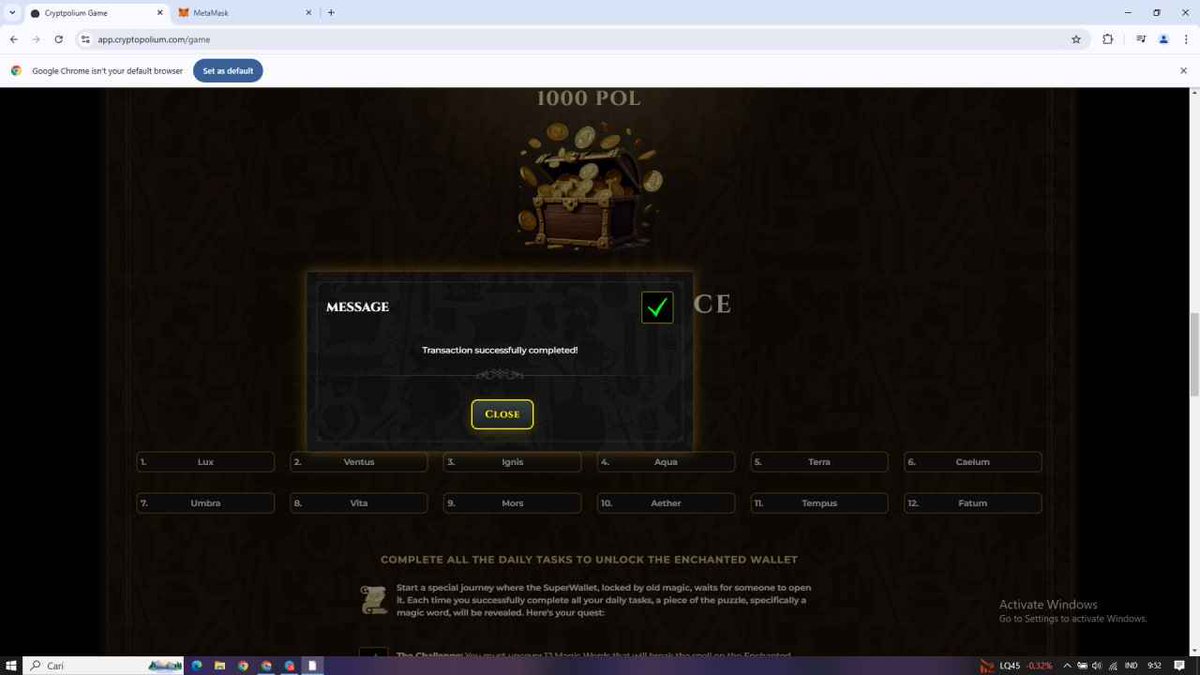Click magic word slot 4 Aqua
Image resolution: width=1200 pixels, height=675 pixels.
[666, 462]
